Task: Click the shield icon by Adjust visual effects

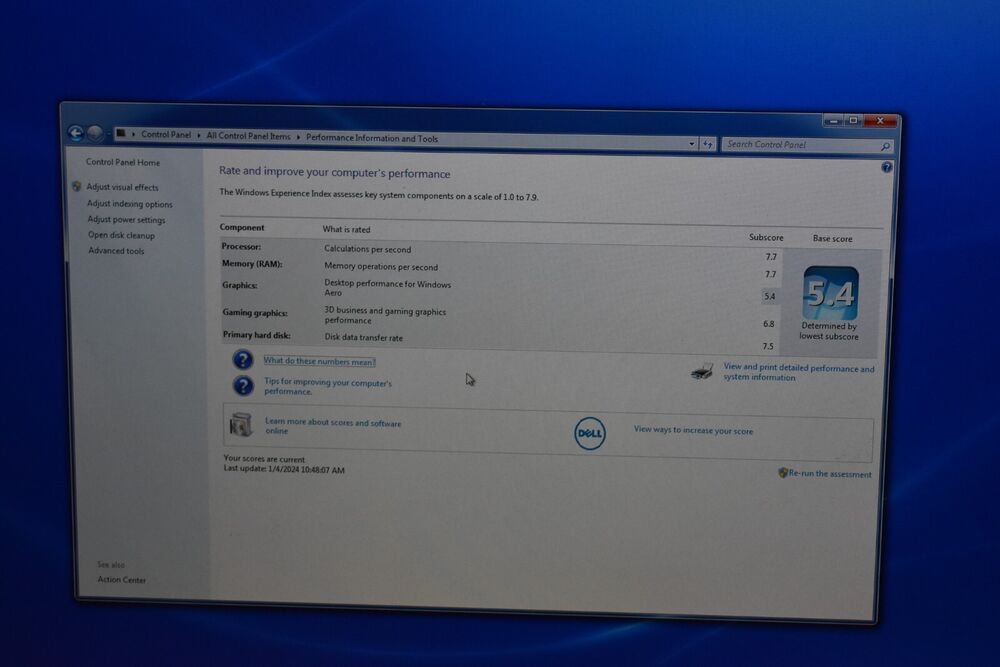Action: point(77,186)
